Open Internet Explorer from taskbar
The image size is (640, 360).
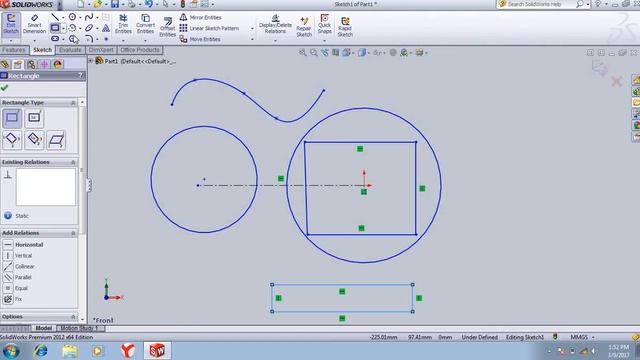click(40, 351)
